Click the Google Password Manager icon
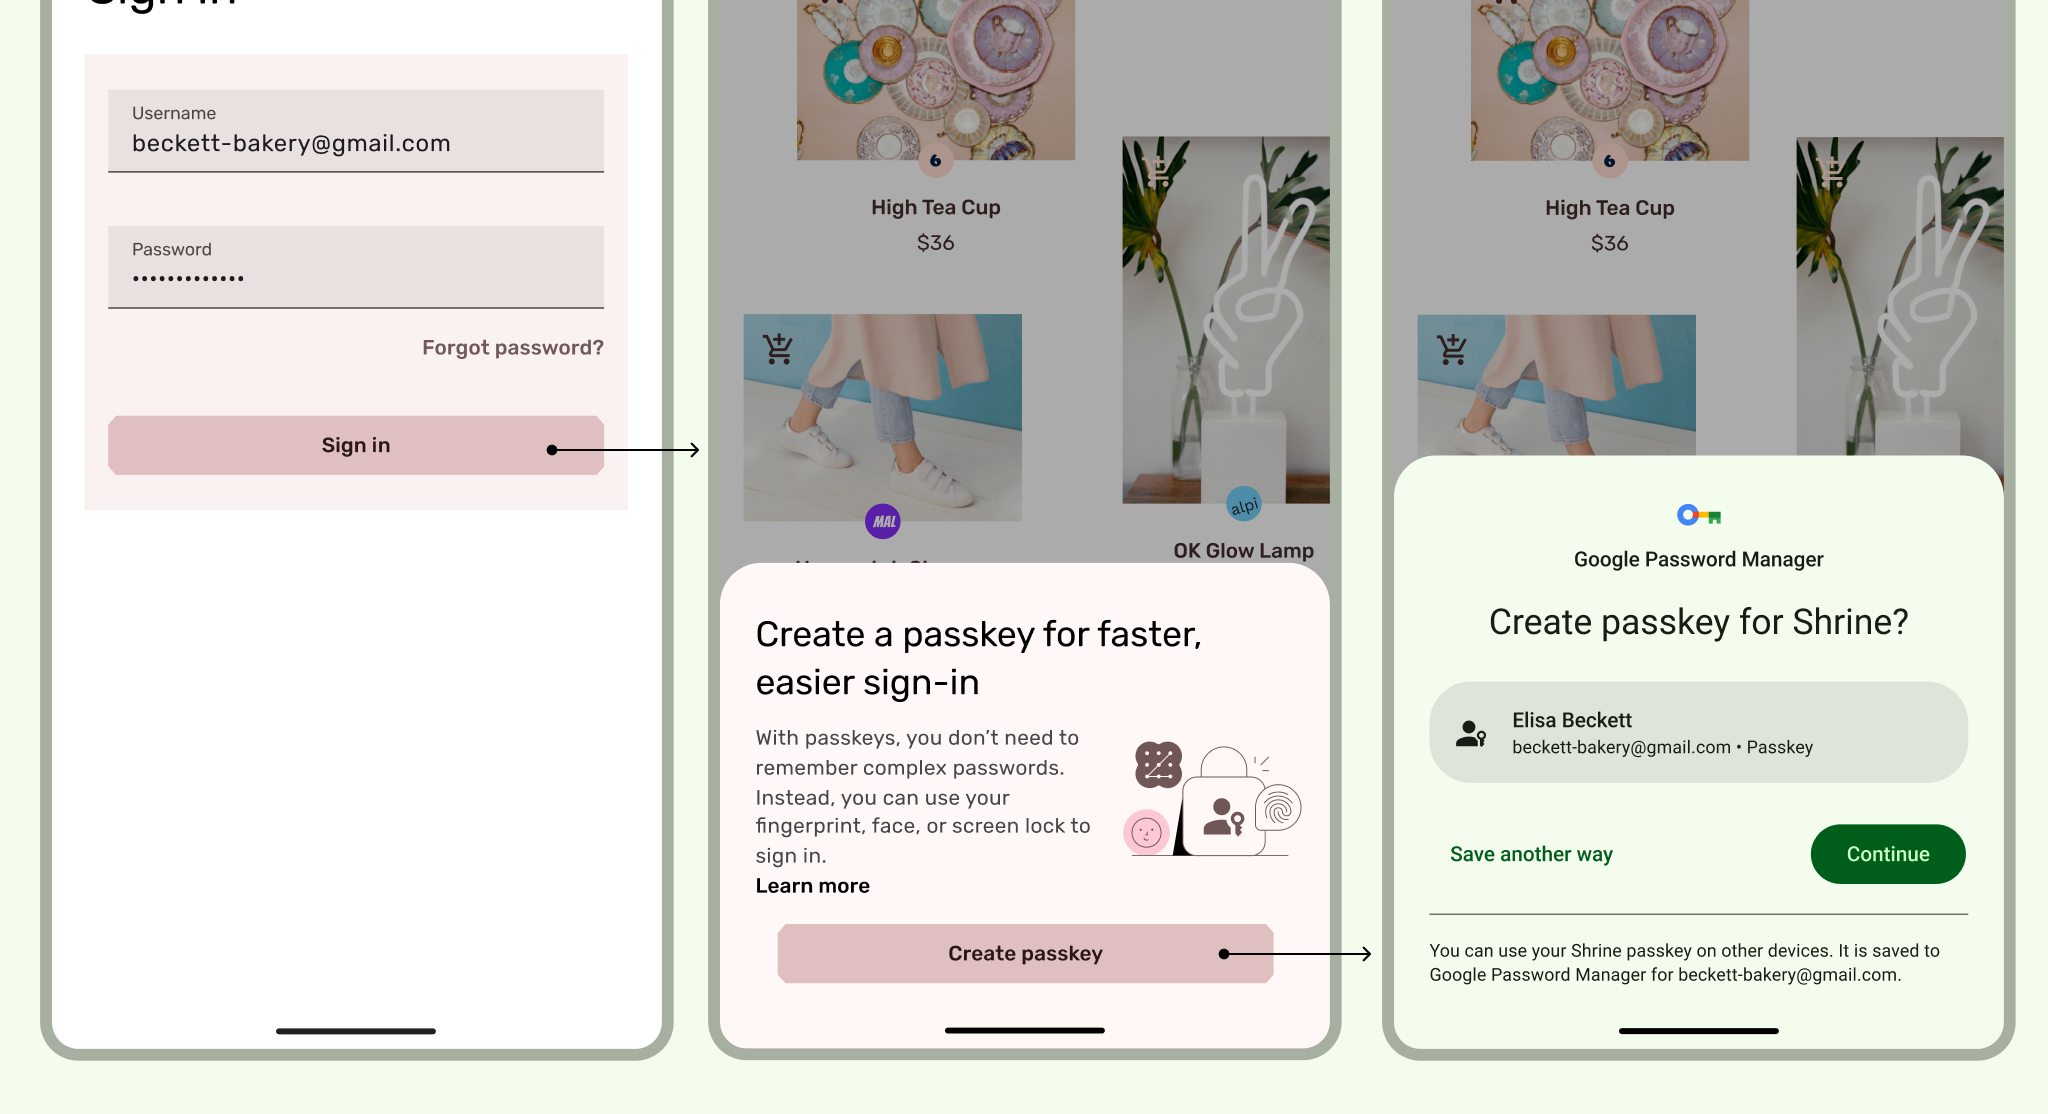 click(1698, 516)
